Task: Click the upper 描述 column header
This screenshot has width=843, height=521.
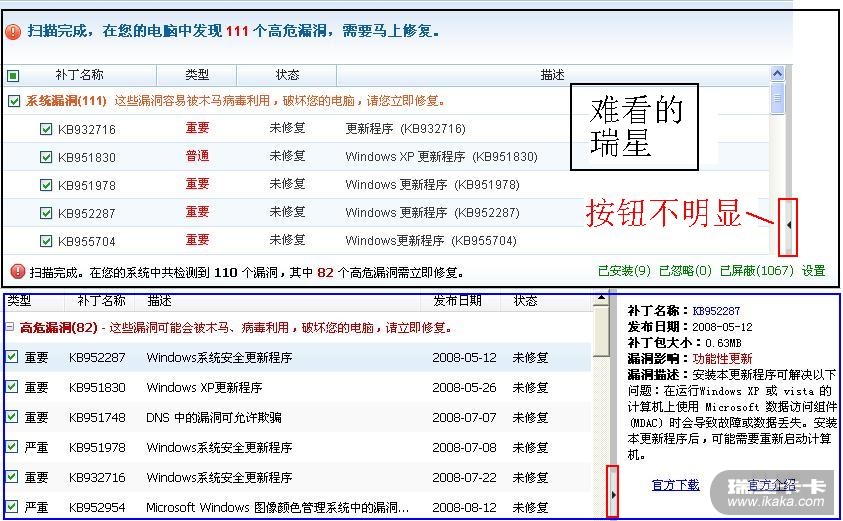Action: [x=553, y=75]
